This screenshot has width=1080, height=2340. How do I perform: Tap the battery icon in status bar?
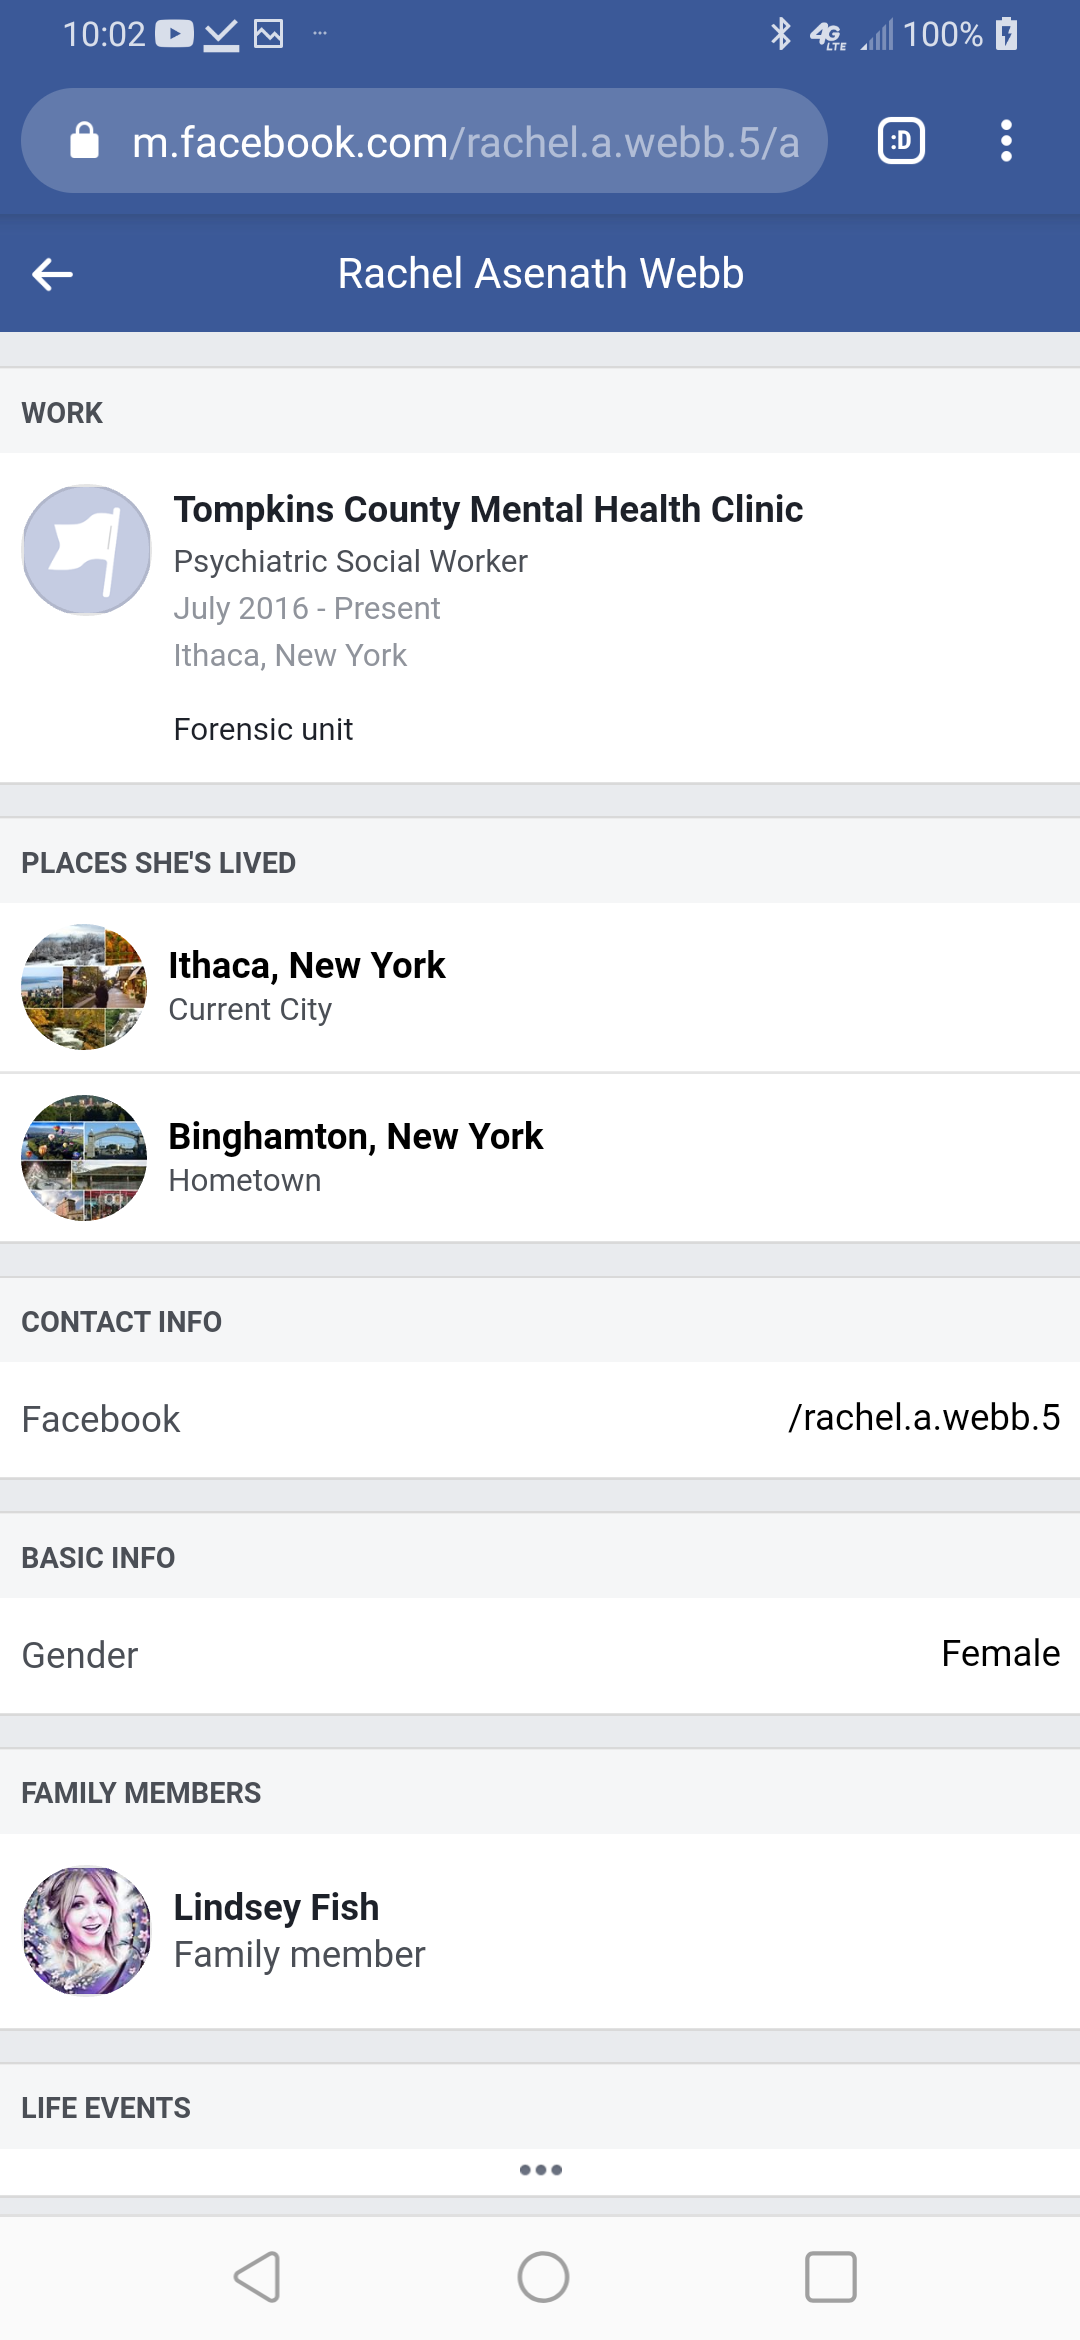[1006, 34]
